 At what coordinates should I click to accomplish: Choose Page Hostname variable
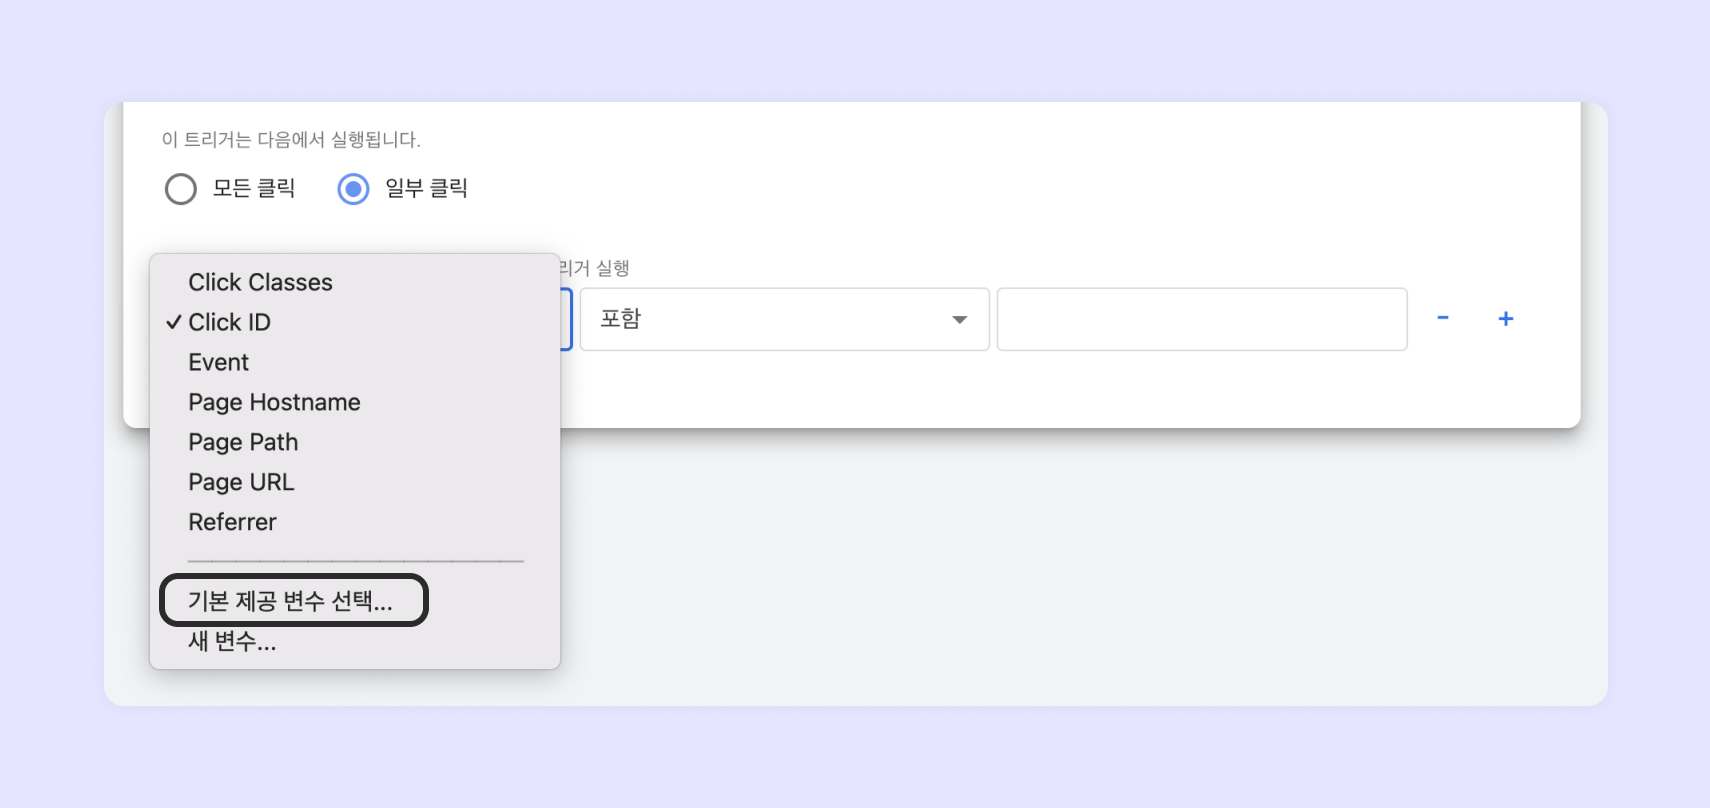pos(274,403)
